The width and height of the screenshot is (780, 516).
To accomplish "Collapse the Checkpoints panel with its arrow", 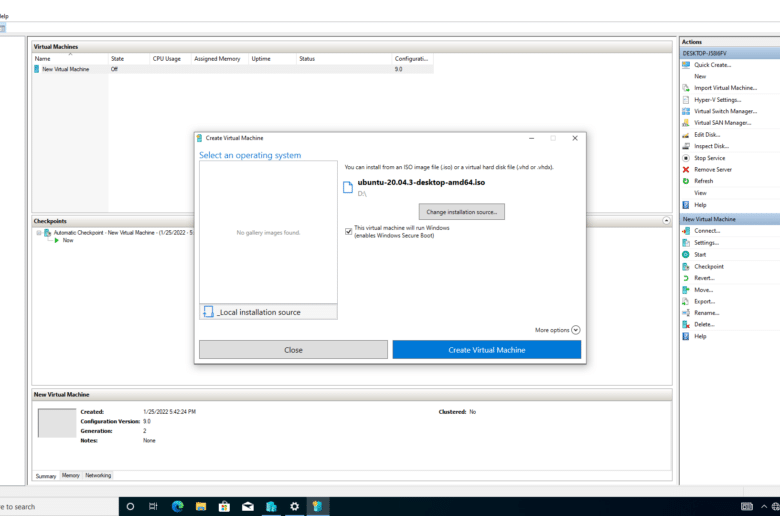I will (x=666, y=220).
